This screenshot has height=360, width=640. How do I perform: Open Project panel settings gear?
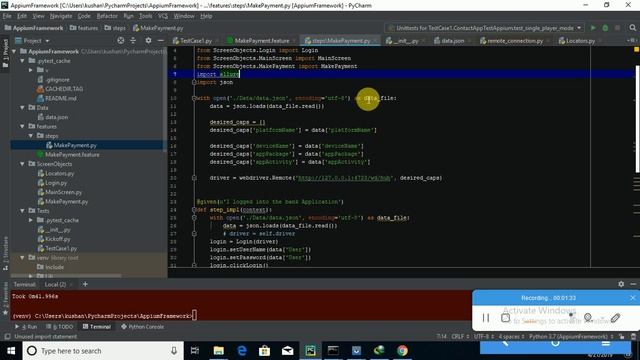(148, 40)
